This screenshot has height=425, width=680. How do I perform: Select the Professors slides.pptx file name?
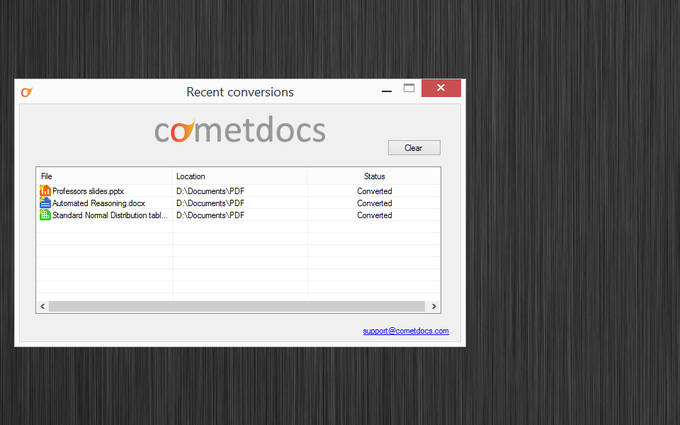tap(88, 191)
